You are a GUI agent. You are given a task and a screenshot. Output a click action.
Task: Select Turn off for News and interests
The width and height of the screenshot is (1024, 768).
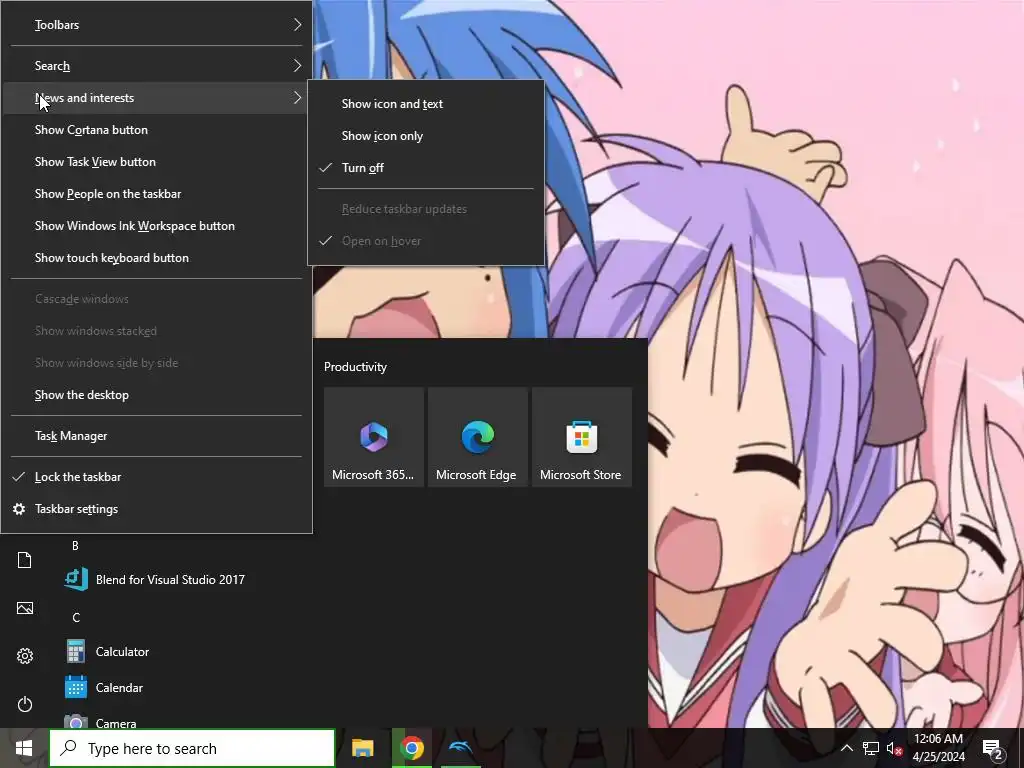tap(426, 168)
